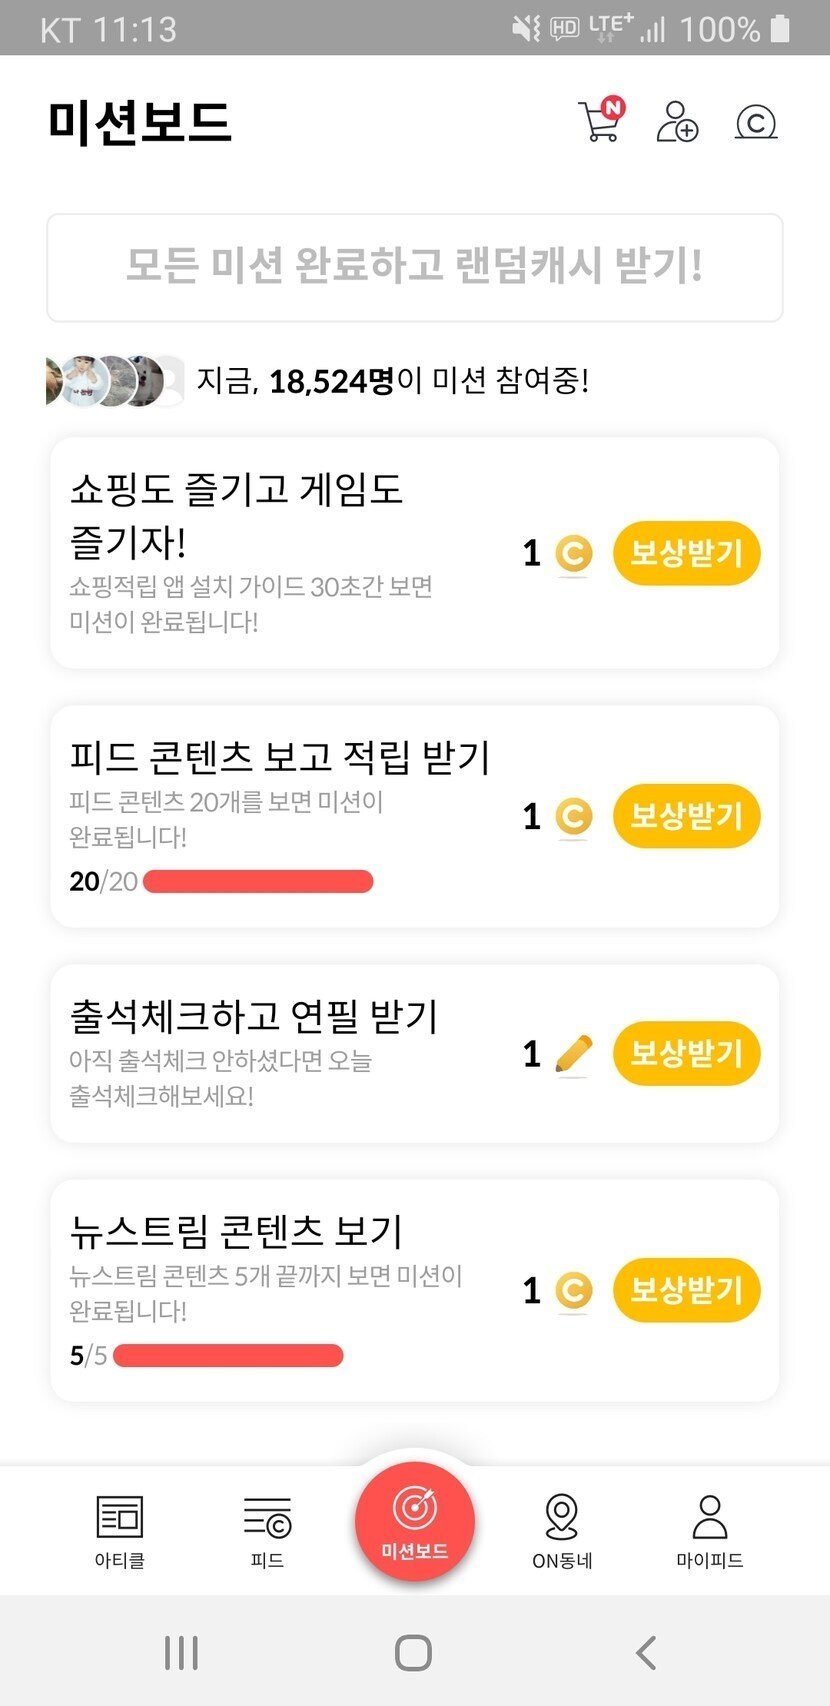The image size is (830, 1706).
Task: Open the cash coin icon in header
Action: pos(756,122)
